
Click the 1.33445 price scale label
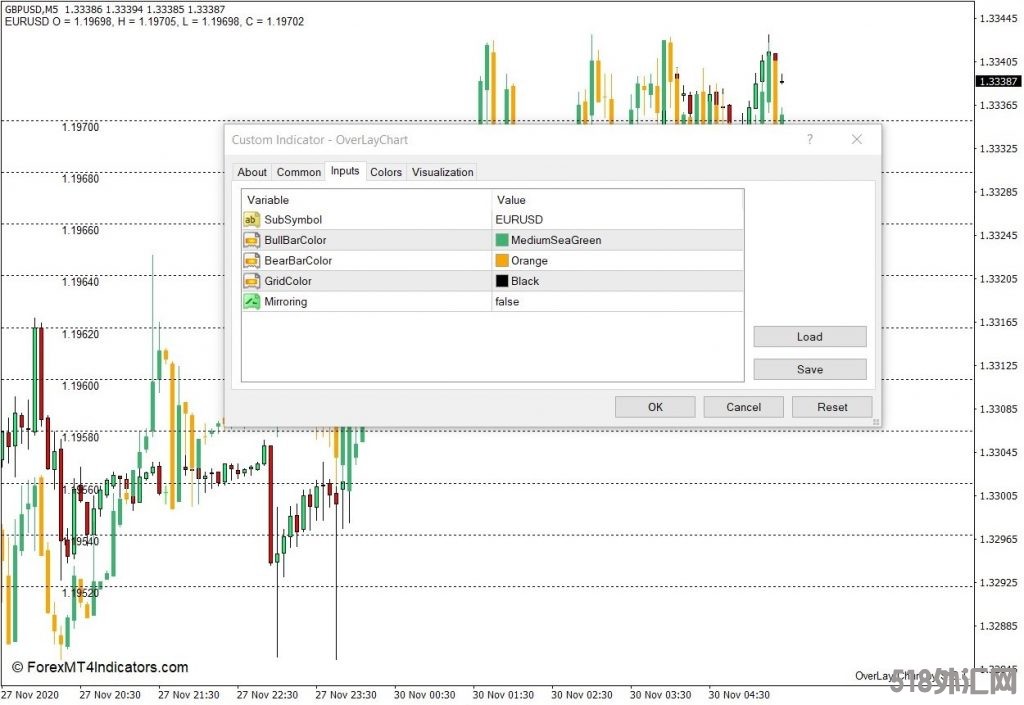tap(999, 18)
